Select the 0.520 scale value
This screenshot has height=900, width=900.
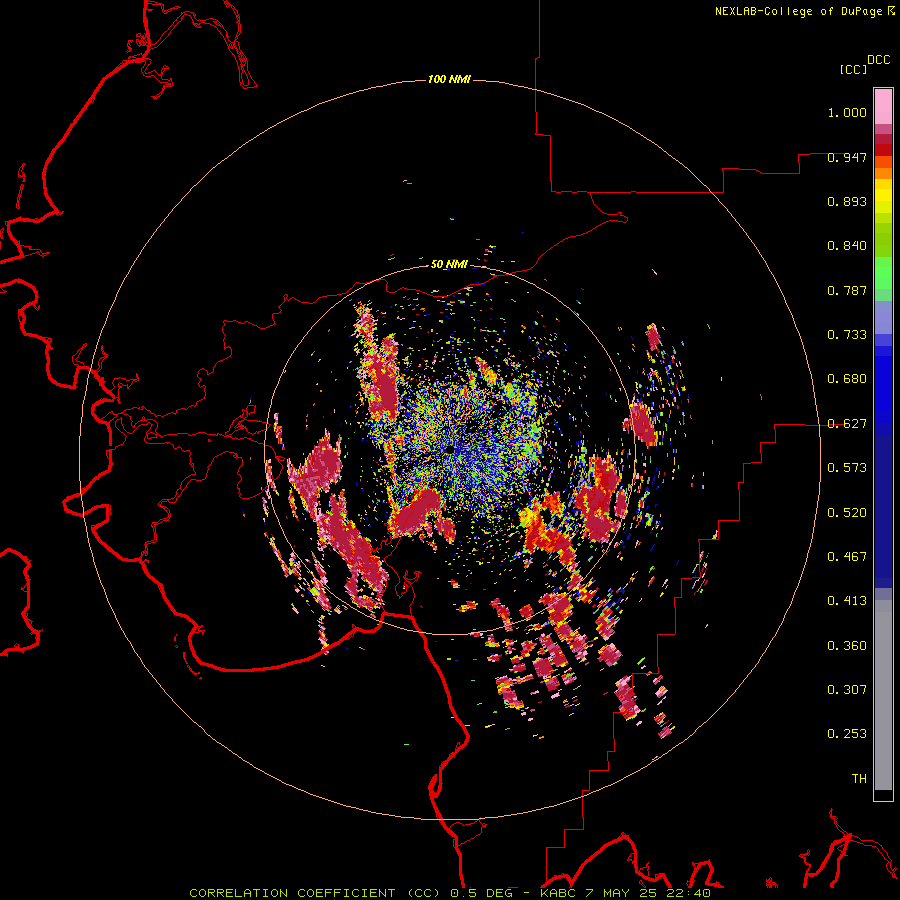click(x=847, y=513)
